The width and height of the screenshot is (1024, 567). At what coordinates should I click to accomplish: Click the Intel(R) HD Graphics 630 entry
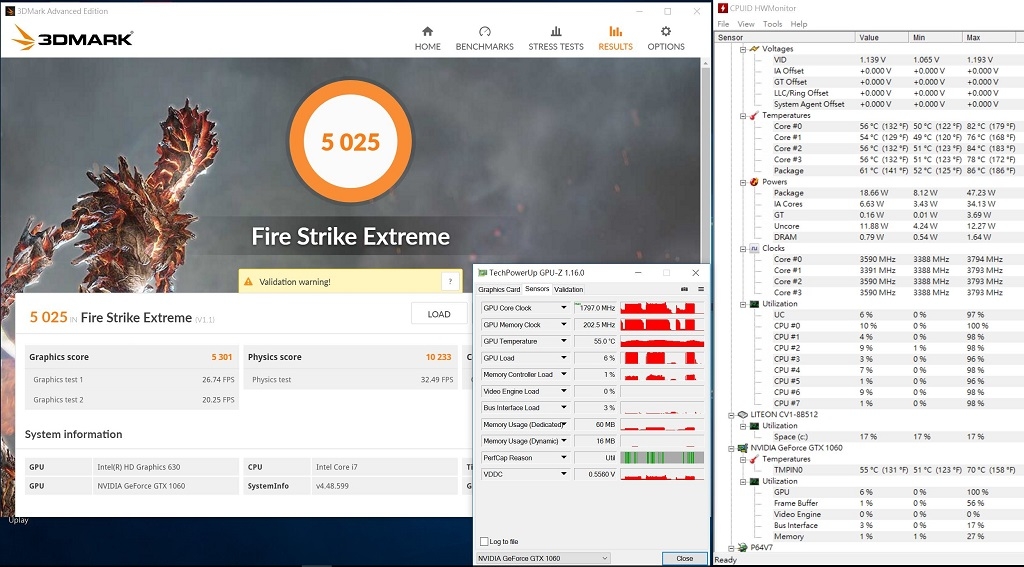point(138,467)
